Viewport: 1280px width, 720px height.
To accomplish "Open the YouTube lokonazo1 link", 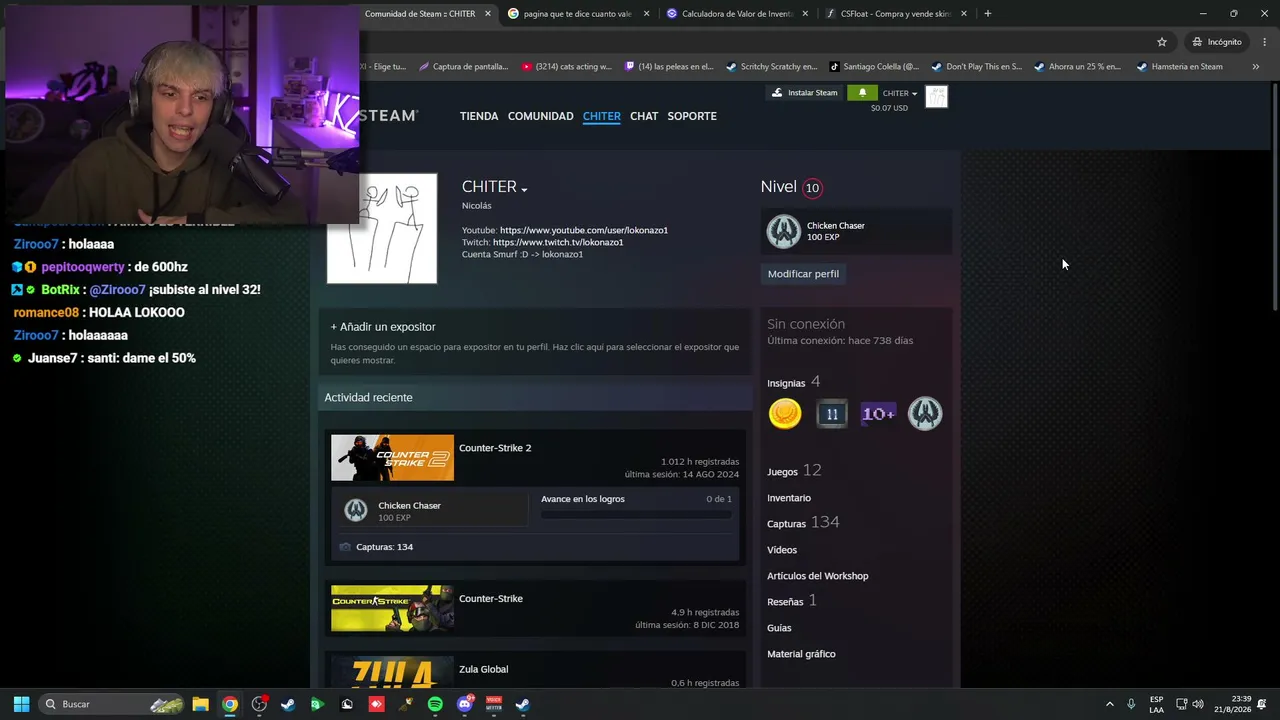I will pyautogui.click(x=584, y=230).
